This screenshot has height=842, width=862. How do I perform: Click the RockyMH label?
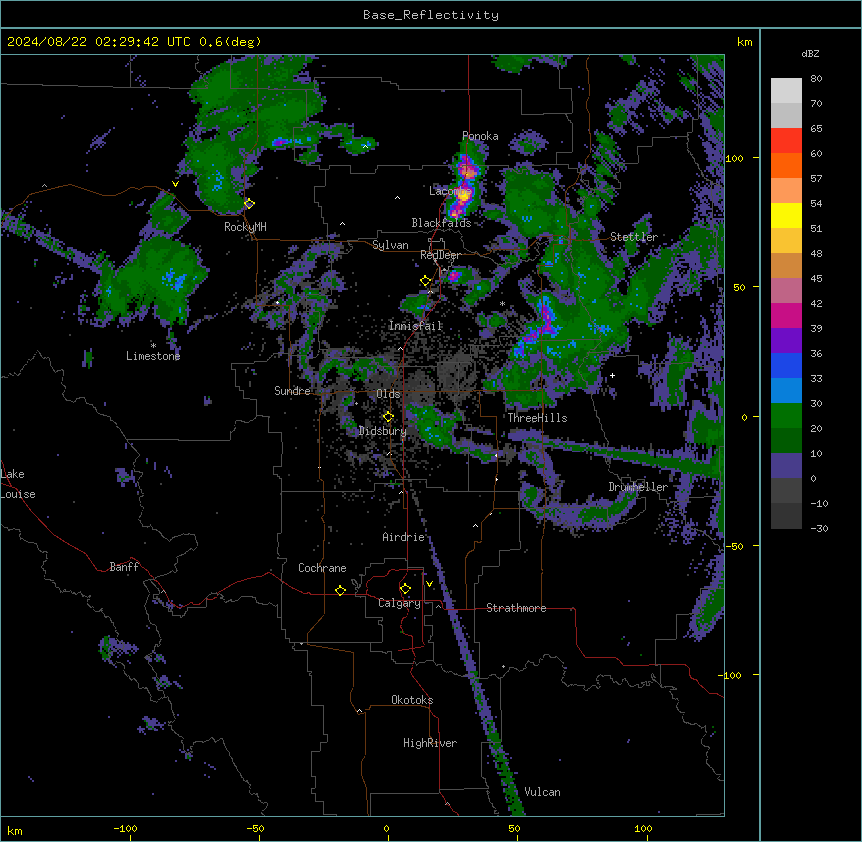pos(245,227)
